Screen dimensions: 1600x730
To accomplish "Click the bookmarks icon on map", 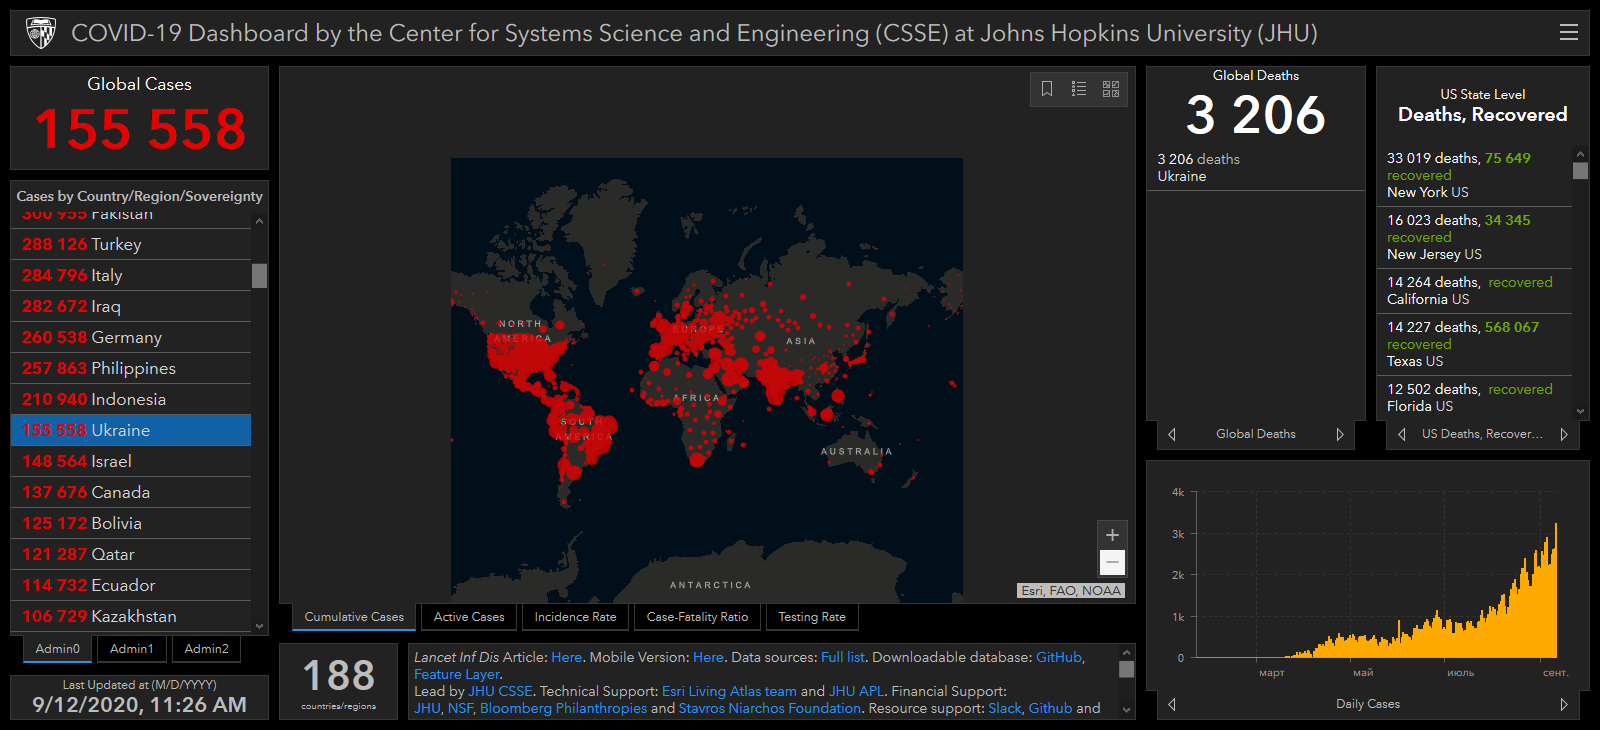I will [1047, 89].
